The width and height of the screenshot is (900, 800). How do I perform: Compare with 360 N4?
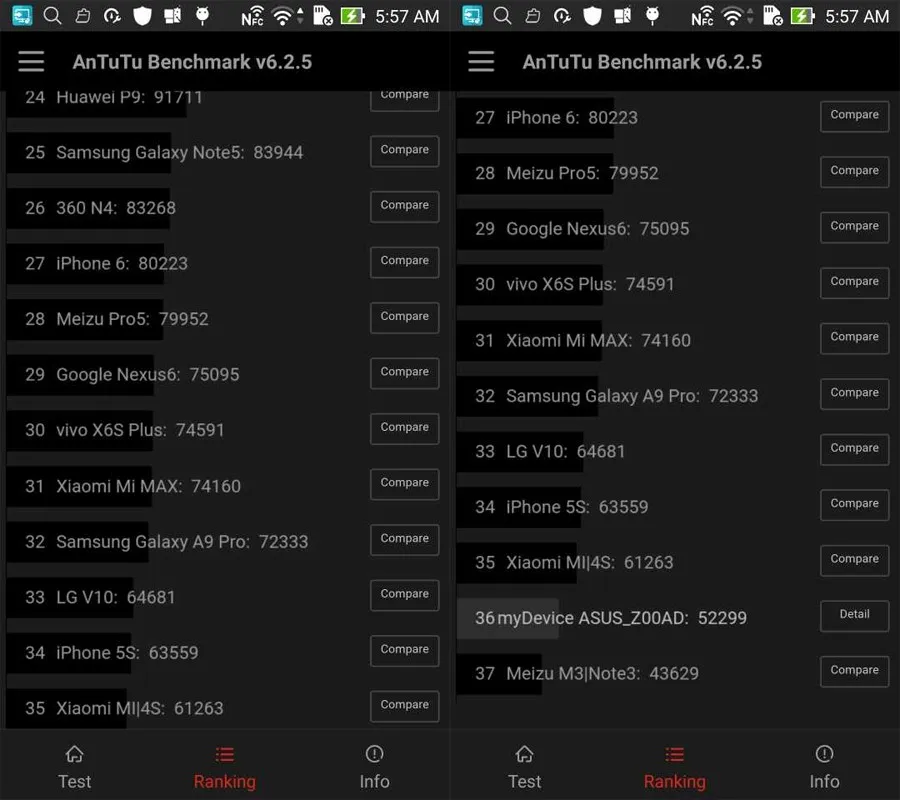(x=405, y=207)
